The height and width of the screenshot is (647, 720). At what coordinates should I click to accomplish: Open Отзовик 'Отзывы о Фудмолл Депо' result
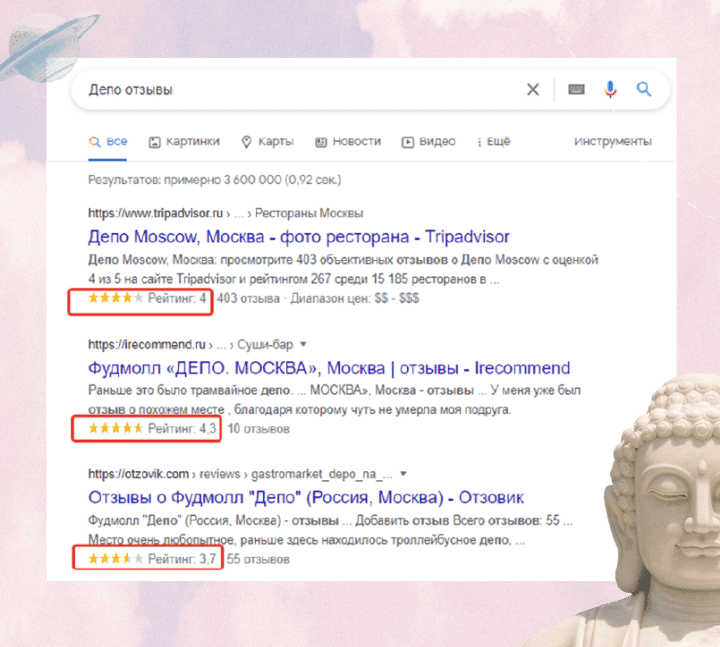coord(306,497)
